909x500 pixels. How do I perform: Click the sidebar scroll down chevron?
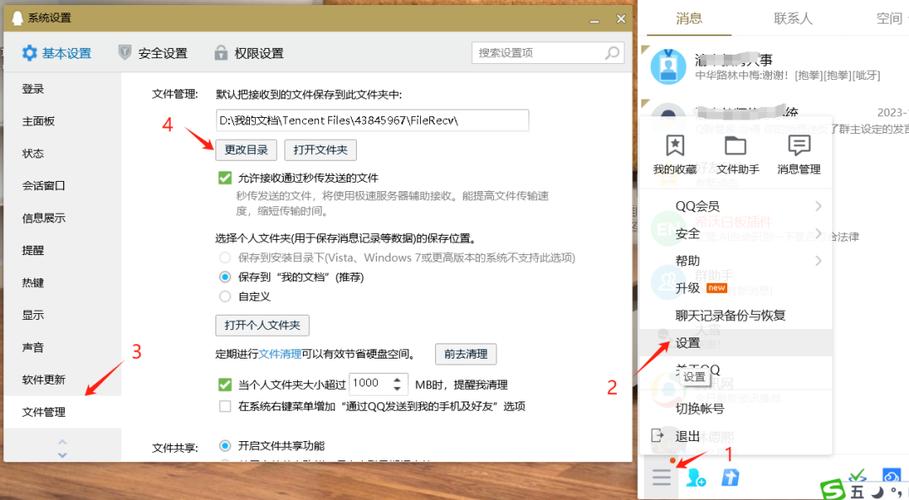(x=63, y=455)
